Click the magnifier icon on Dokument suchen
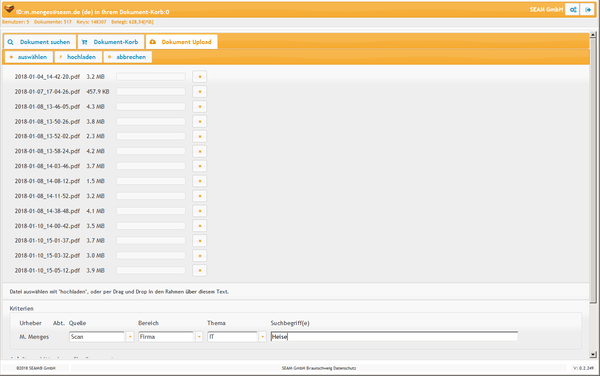The image size is (600, 376). [x=10, y=42]
